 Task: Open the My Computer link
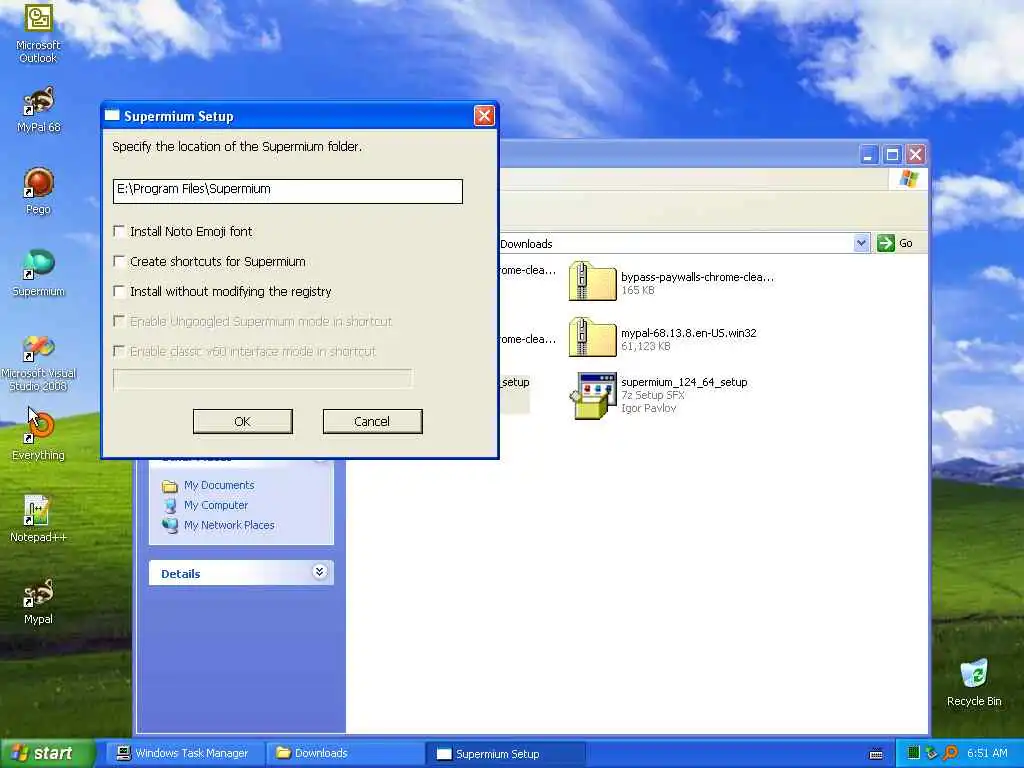coord(216,505)
